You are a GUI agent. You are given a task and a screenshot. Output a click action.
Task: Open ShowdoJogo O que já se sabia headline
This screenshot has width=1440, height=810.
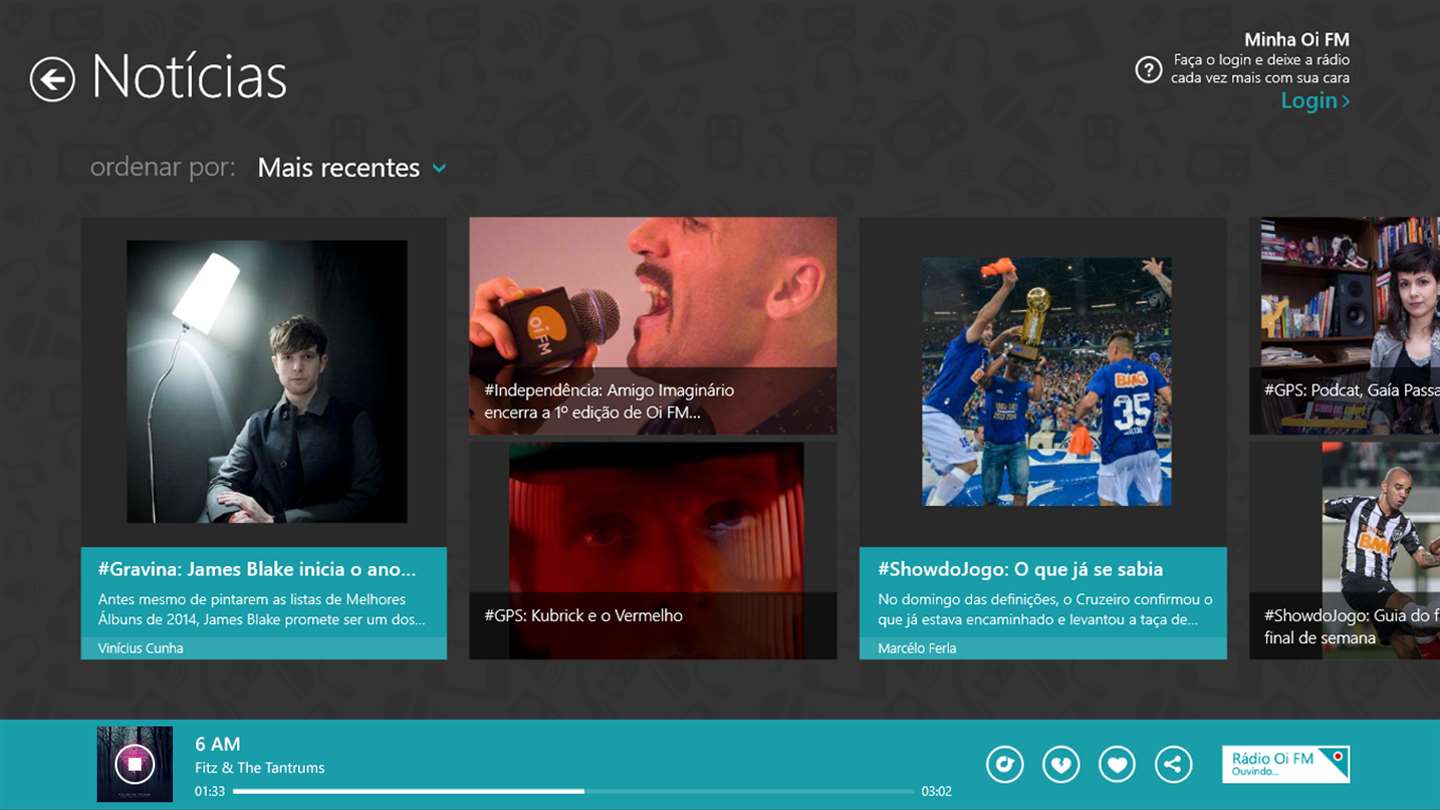click(1020, 569)
